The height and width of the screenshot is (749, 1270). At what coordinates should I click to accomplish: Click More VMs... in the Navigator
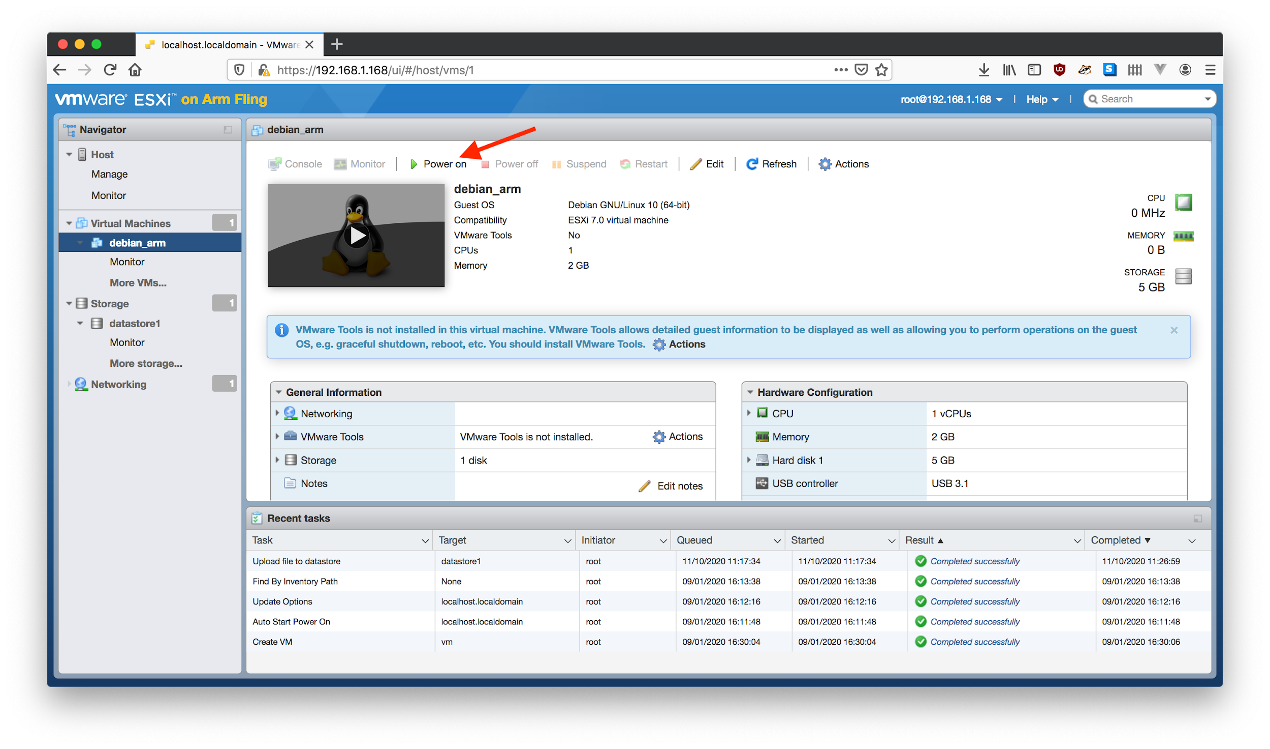pos(137,283)
